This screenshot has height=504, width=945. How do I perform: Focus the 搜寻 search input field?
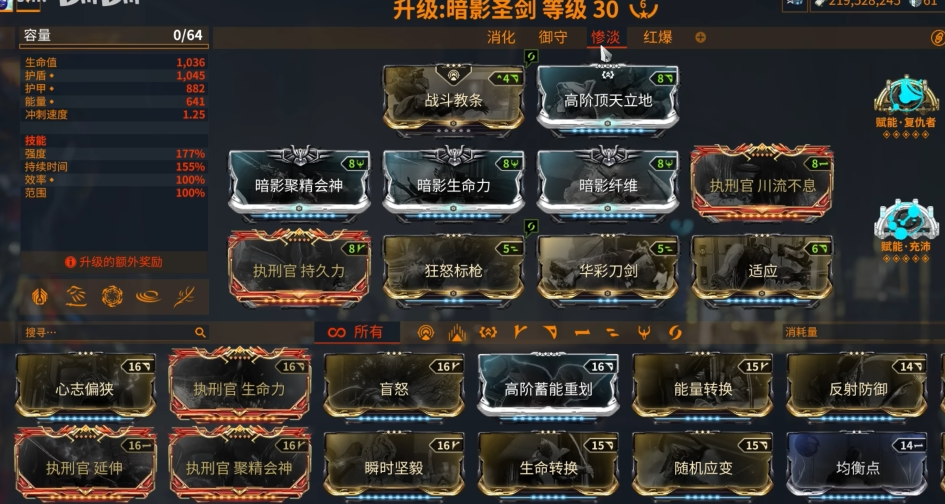[x=115, y=332]
